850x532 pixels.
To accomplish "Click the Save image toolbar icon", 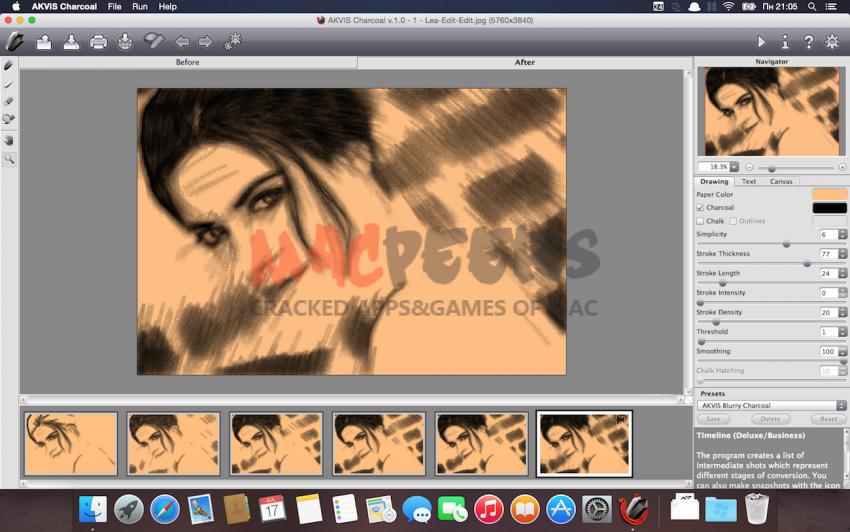I will (x=71, y=42).
